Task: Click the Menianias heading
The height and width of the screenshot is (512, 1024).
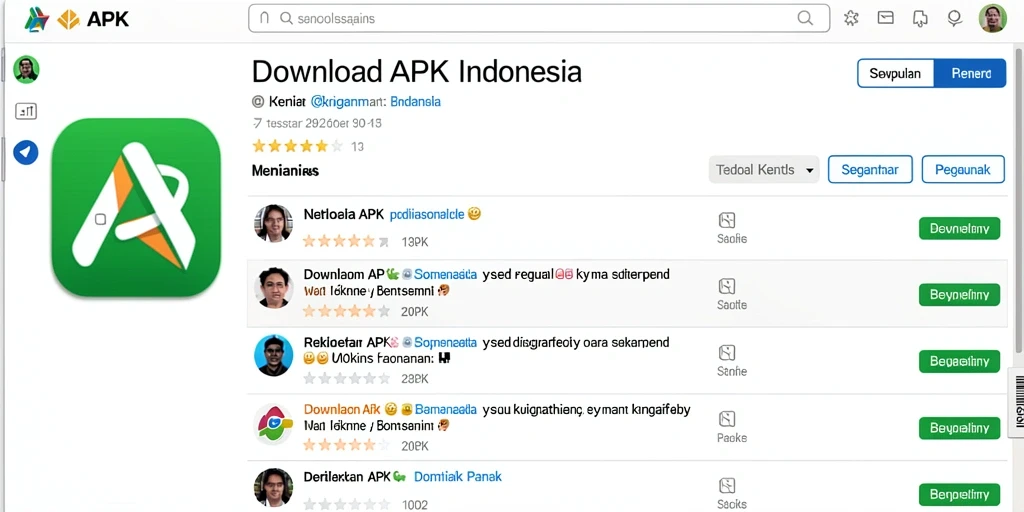Action: [x=285, y=171]
